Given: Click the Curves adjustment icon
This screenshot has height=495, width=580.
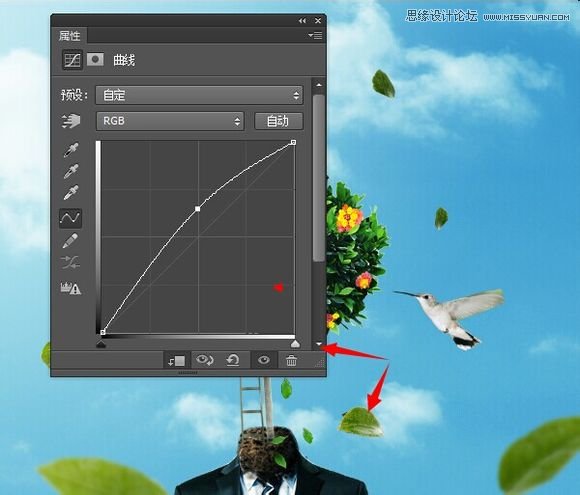Looking at the screenshot, I should (72, 60).
